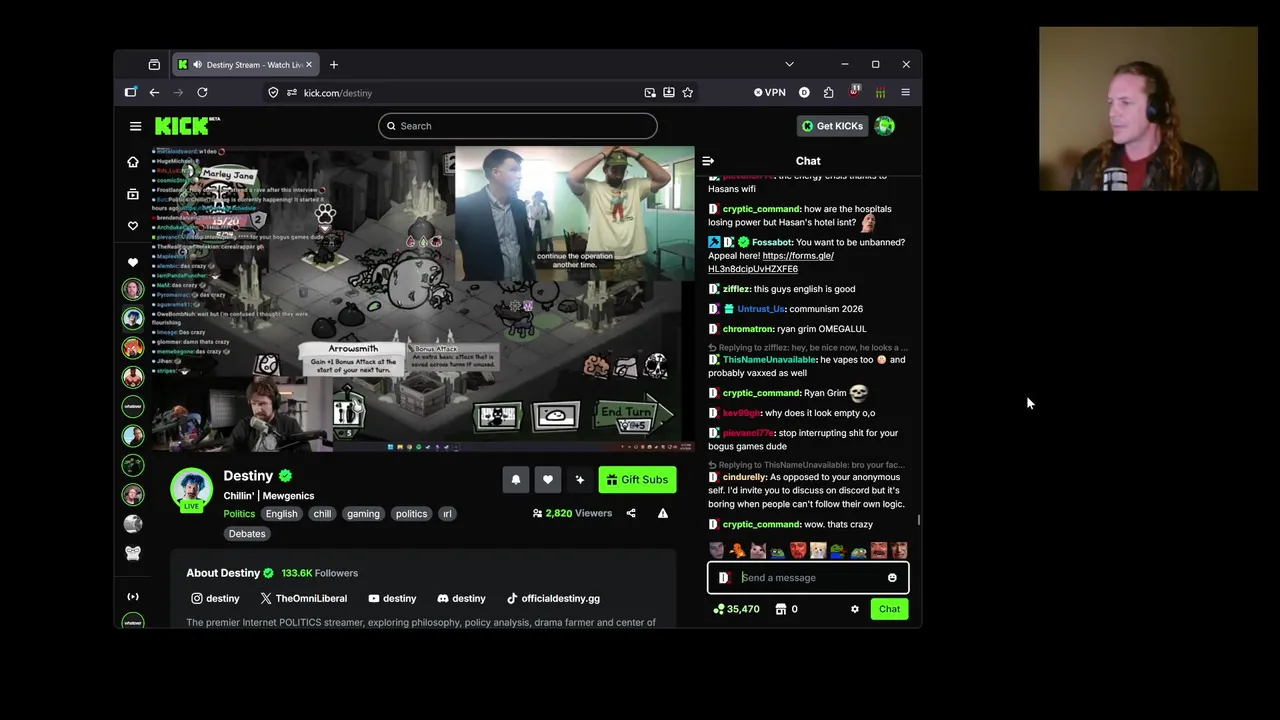Image resolution: width=1280 pixels, height=720 pixels.
Task: Insert the first face emote from quick emotes
Action: click(717, 550)
